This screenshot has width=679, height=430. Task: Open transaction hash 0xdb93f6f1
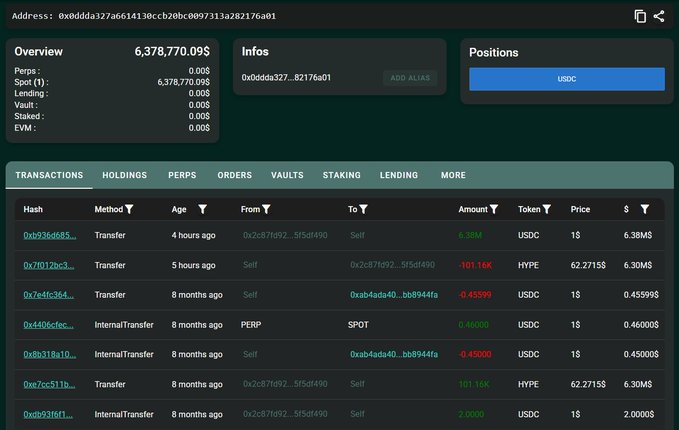point(48,414)
